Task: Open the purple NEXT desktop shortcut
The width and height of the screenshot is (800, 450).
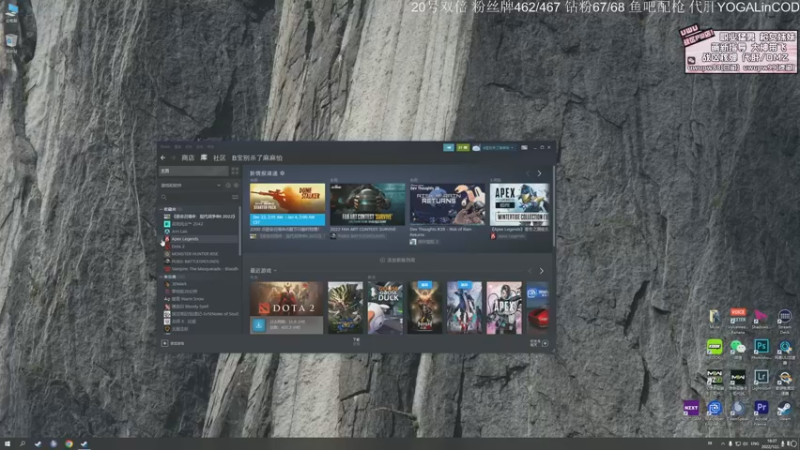Action: click(691, 410)
